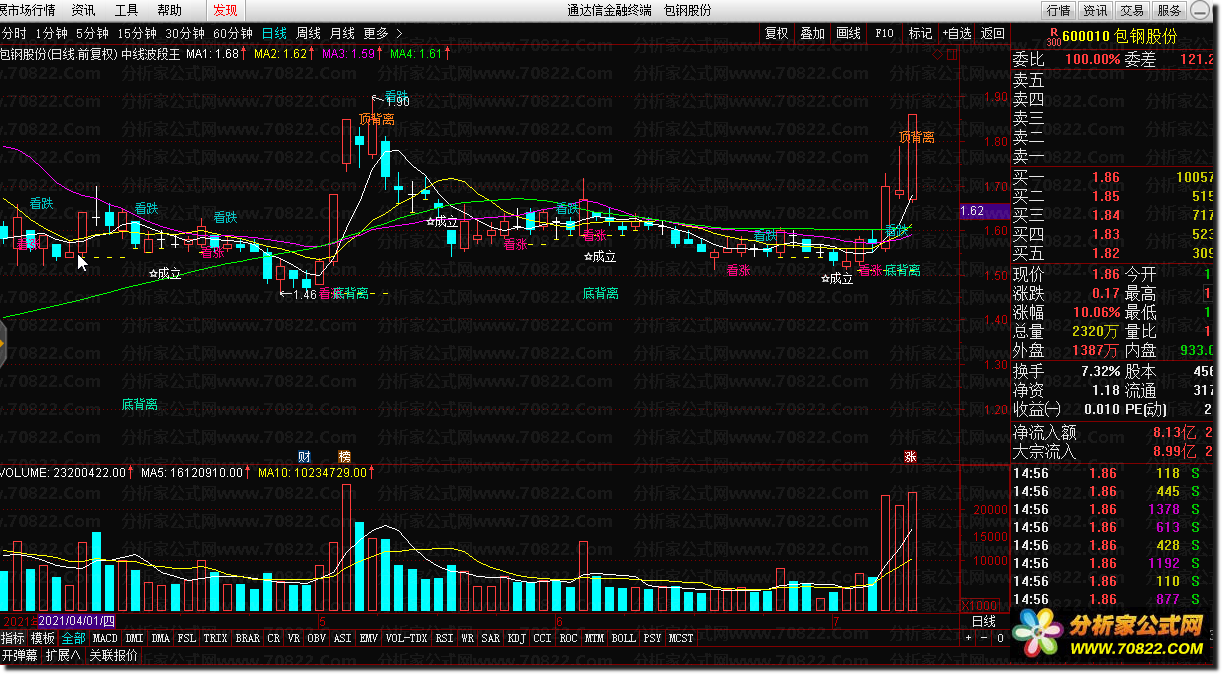Viewport: 1223px width, 674px height.
Task: Select the 指标 tab at bottom
Action: (x=13, y=638)
